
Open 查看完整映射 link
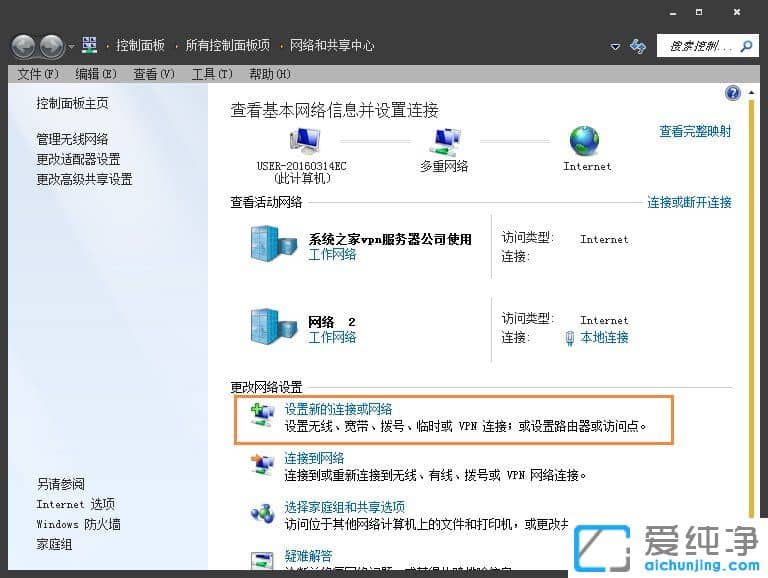coord(695,131)
